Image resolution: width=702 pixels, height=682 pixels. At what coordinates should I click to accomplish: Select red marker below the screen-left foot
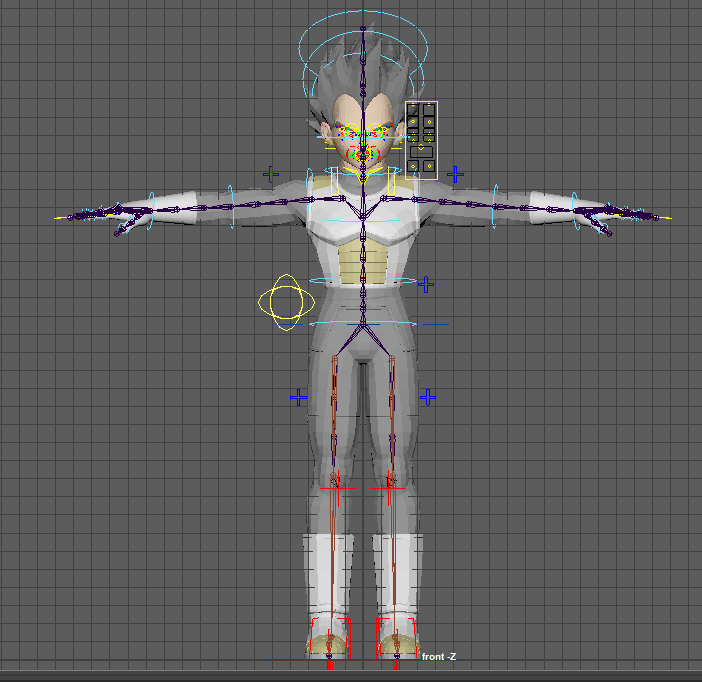coord(330,665)
